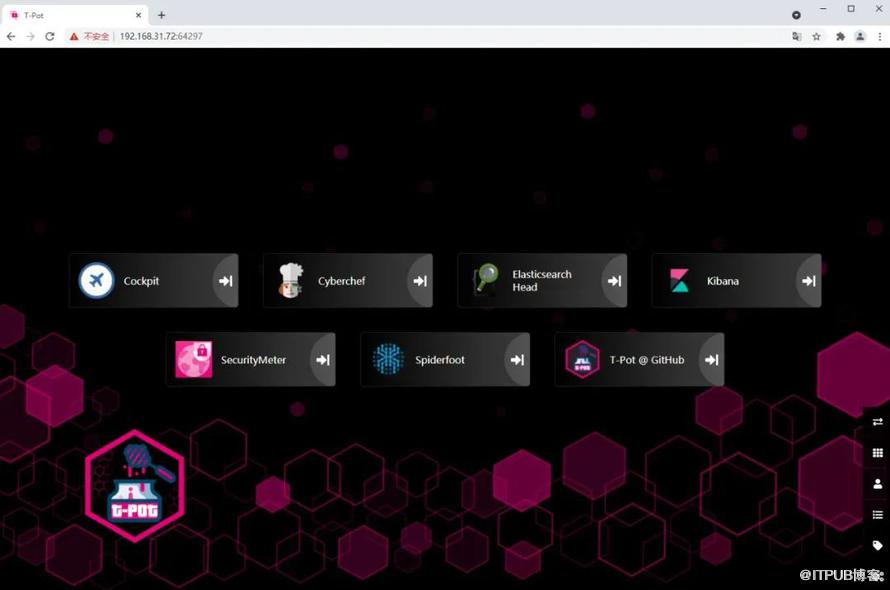The width and height of the screenshot is (890, 590).
Task: Go back with browser back arrow
Action: 11,36
